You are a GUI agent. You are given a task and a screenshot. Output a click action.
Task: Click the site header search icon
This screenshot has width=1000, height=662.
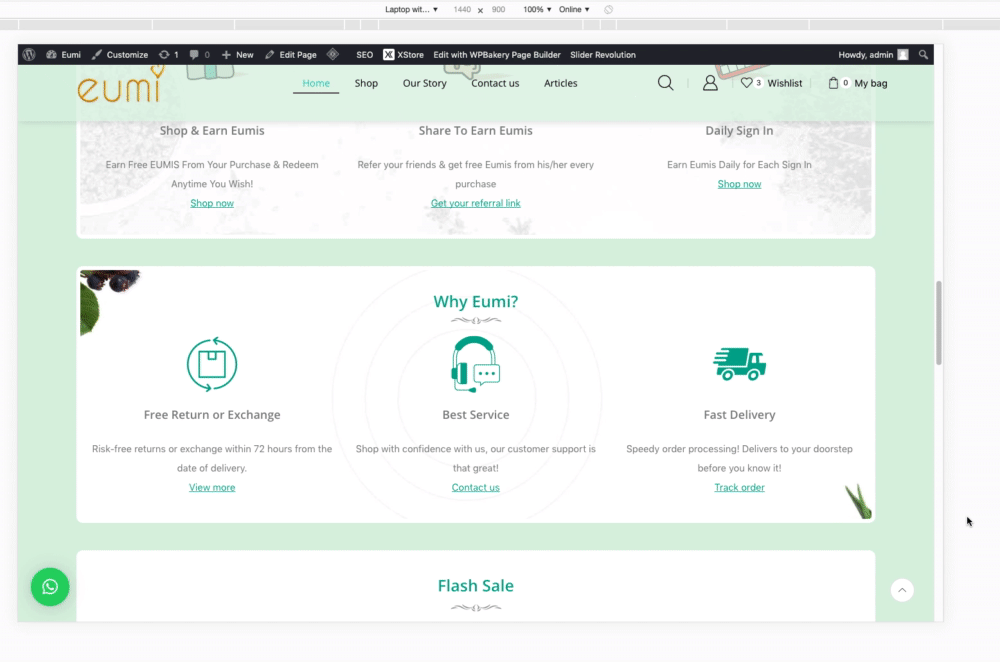point(665,83)
